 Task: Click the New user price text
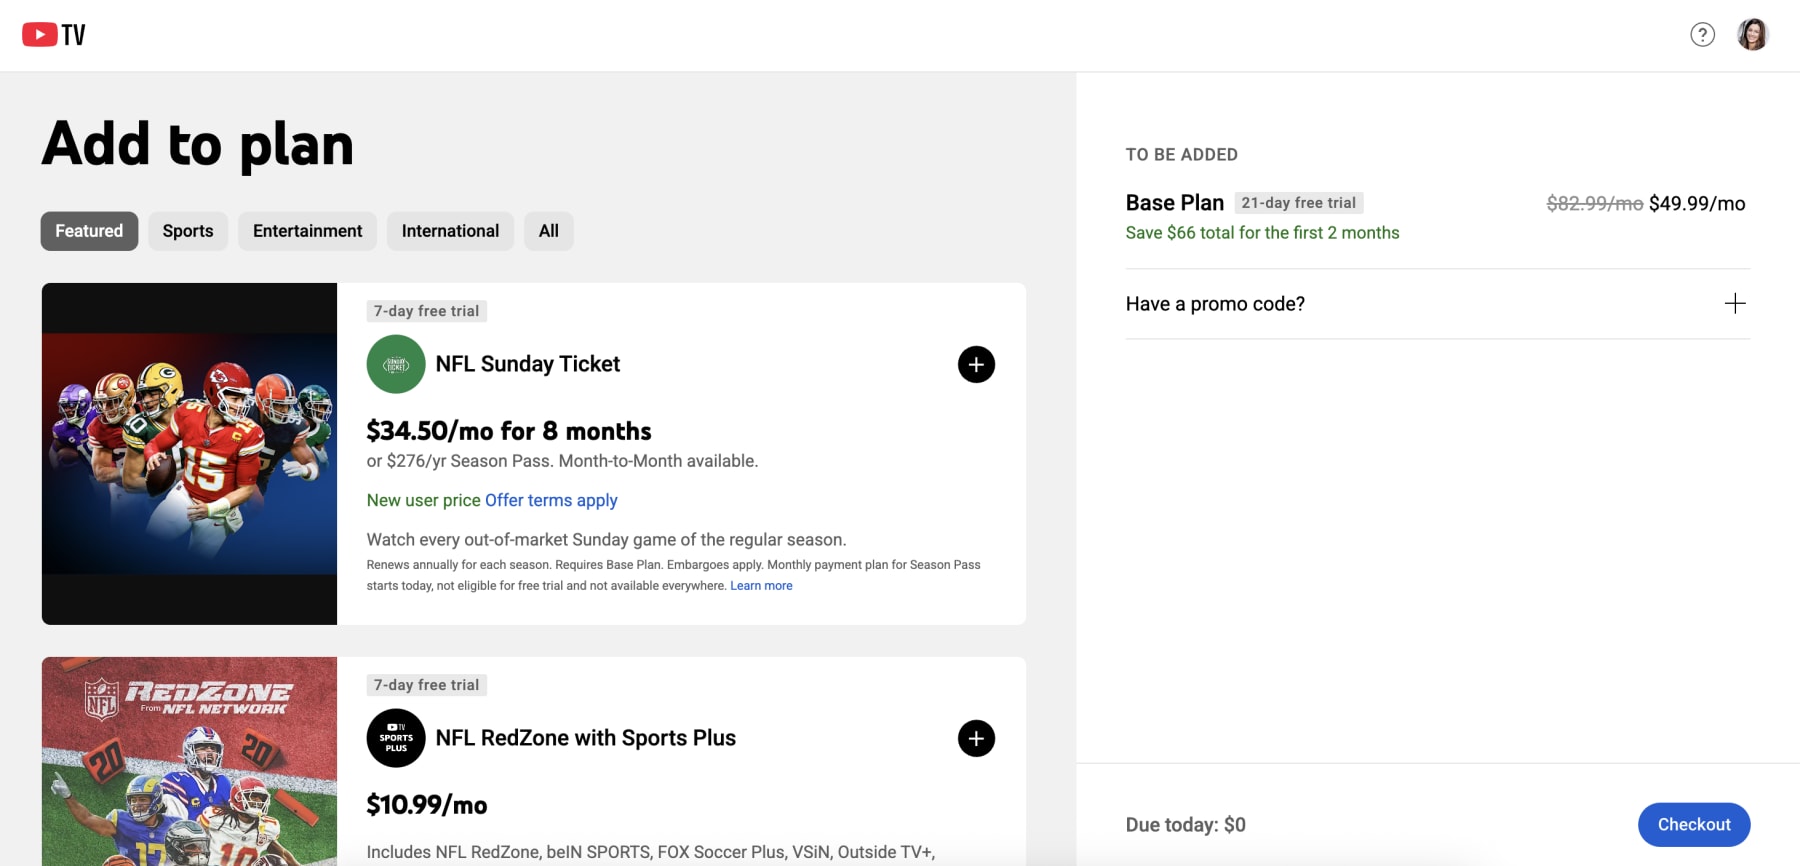pyautogui.click(x=424, y=500)
